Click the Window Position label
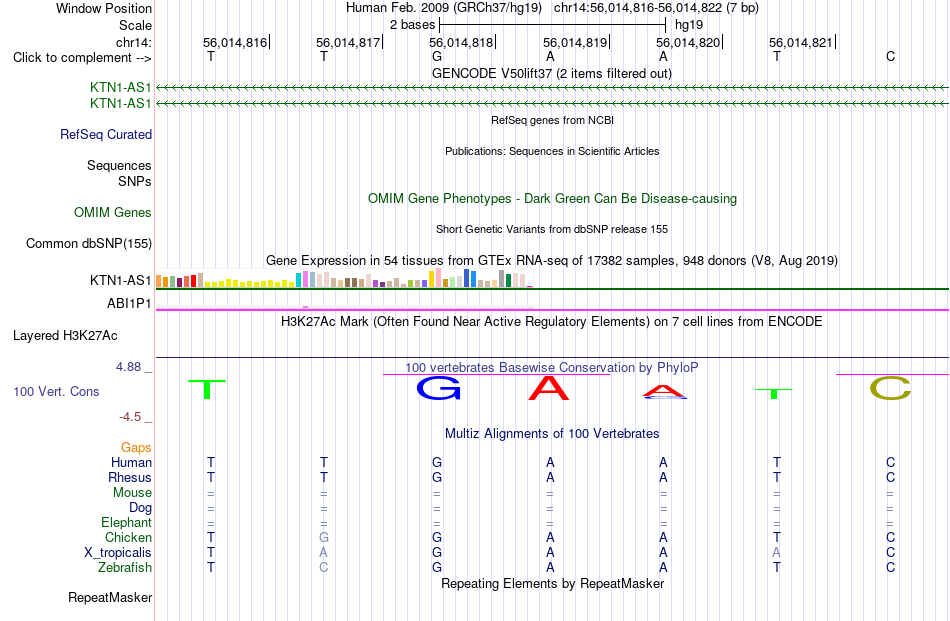The height and width of the screenshot is (621, 950). pos(104,8)
